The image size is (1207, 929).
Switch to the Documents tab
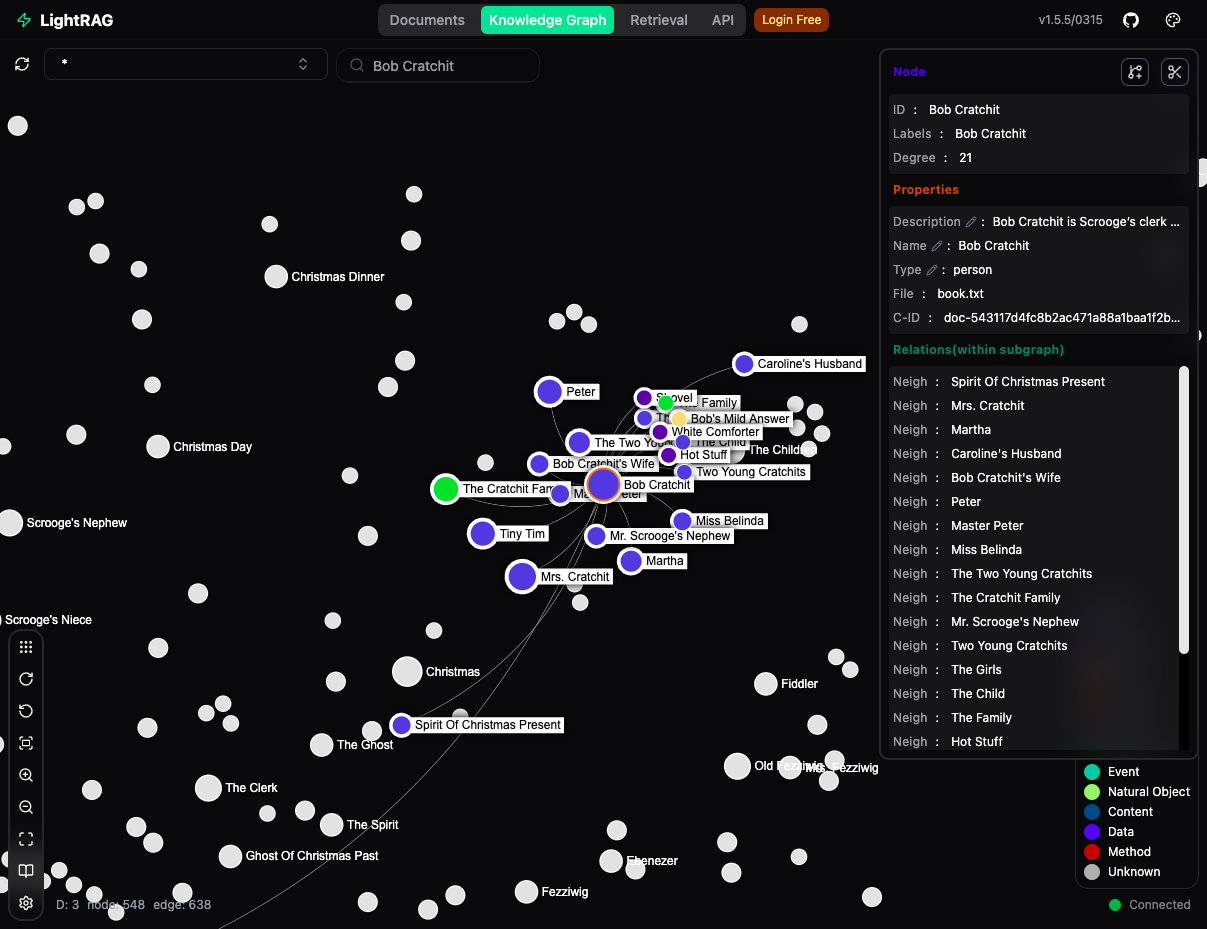427,20
